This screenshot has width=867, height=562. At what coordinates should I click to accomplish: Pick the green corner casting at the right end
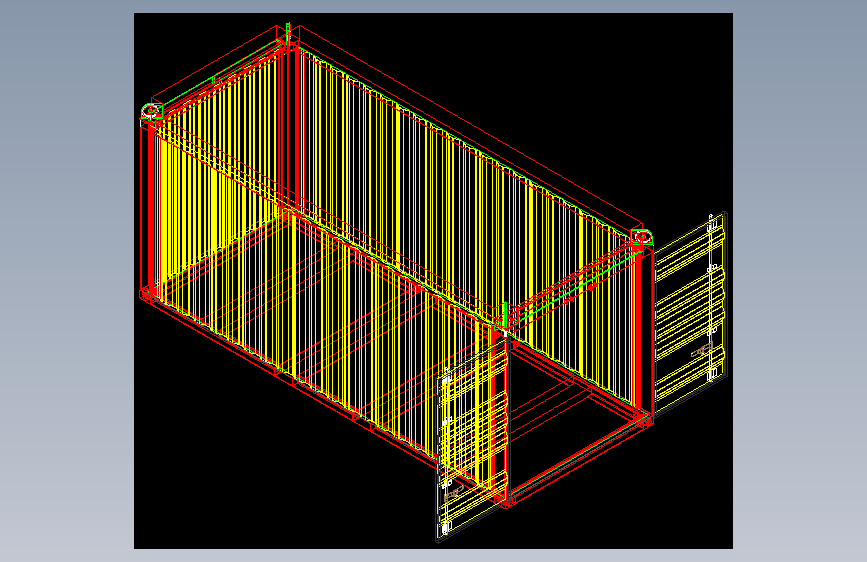pos(641,237)
